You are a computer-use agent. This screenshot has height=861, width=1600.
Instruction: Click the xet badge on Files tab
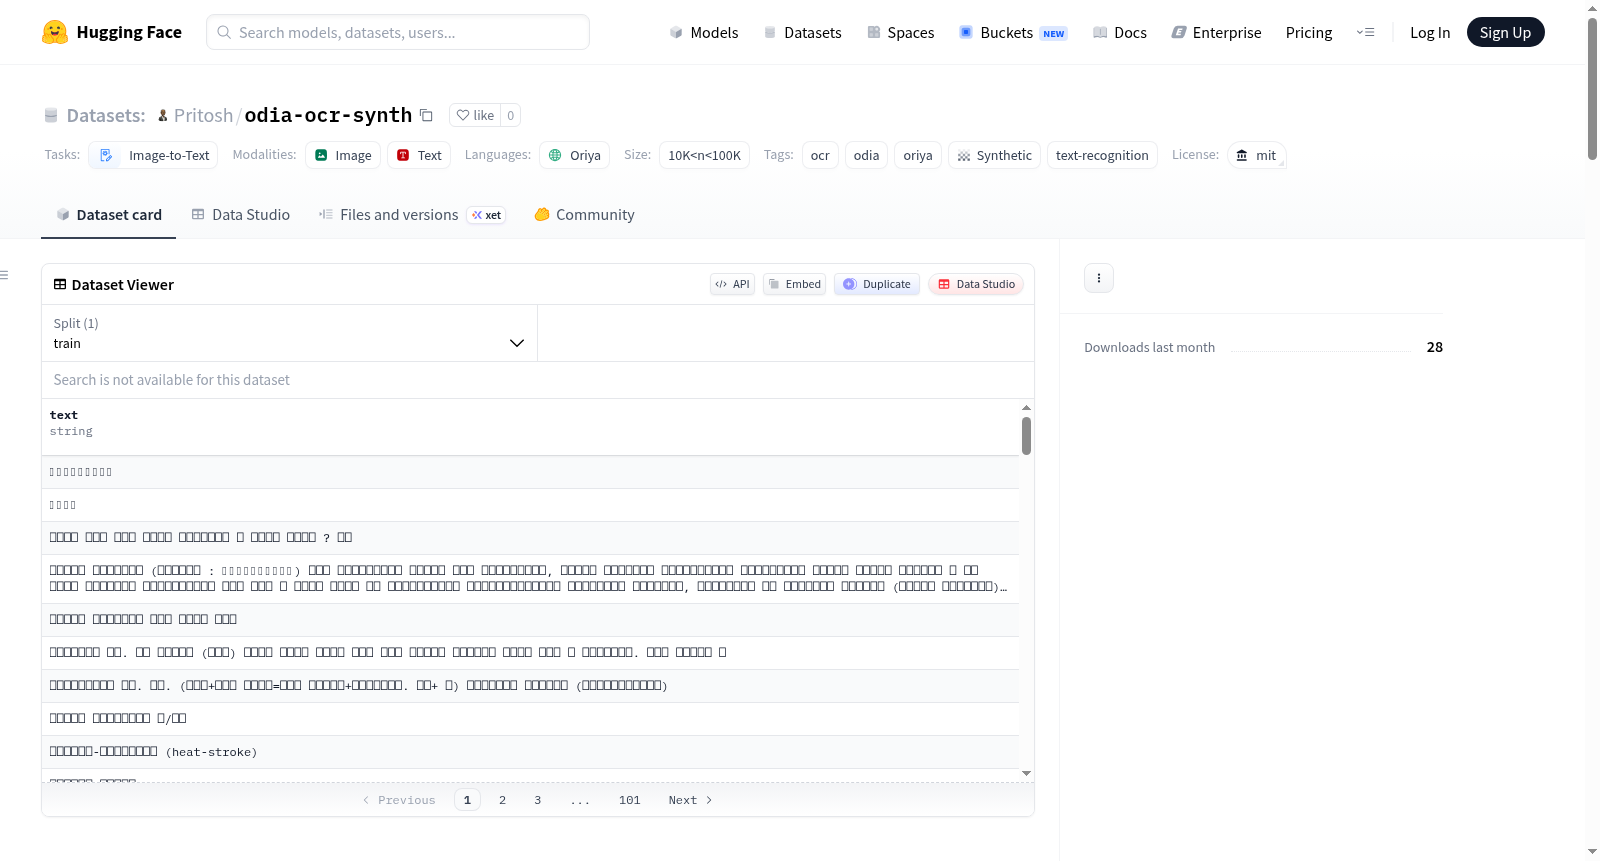pos(487,215)
